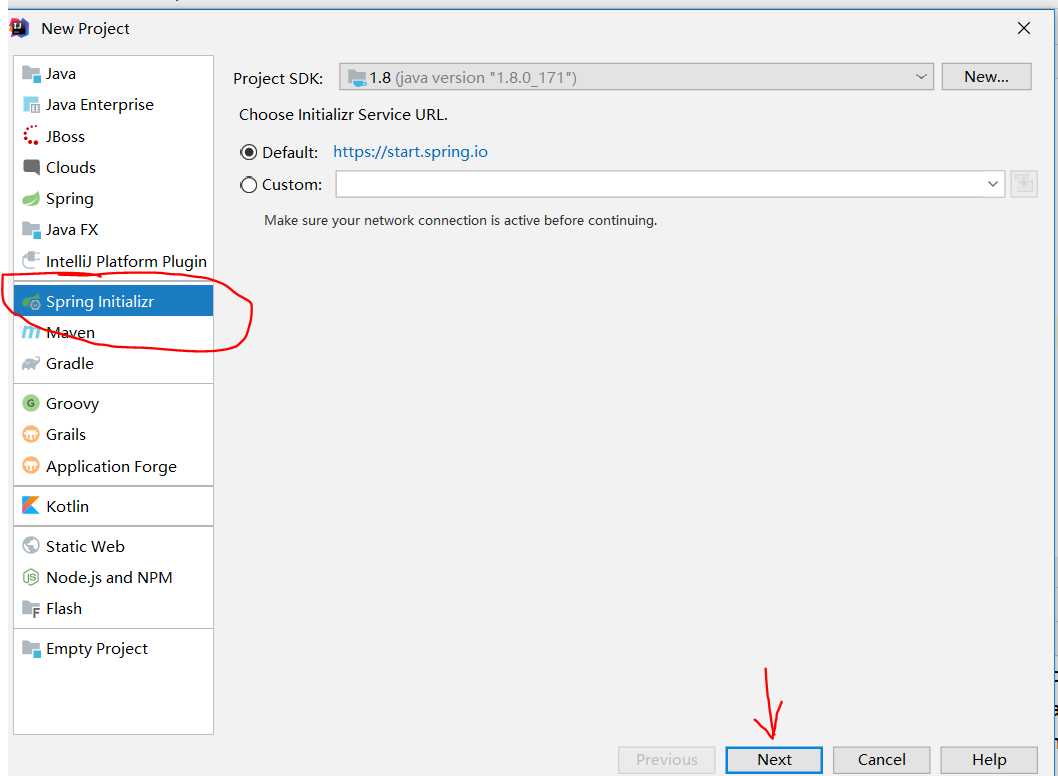This screenshot has width=1058, height=776.
Task: Select Node.js and NPM item
Action: [113, 578]
